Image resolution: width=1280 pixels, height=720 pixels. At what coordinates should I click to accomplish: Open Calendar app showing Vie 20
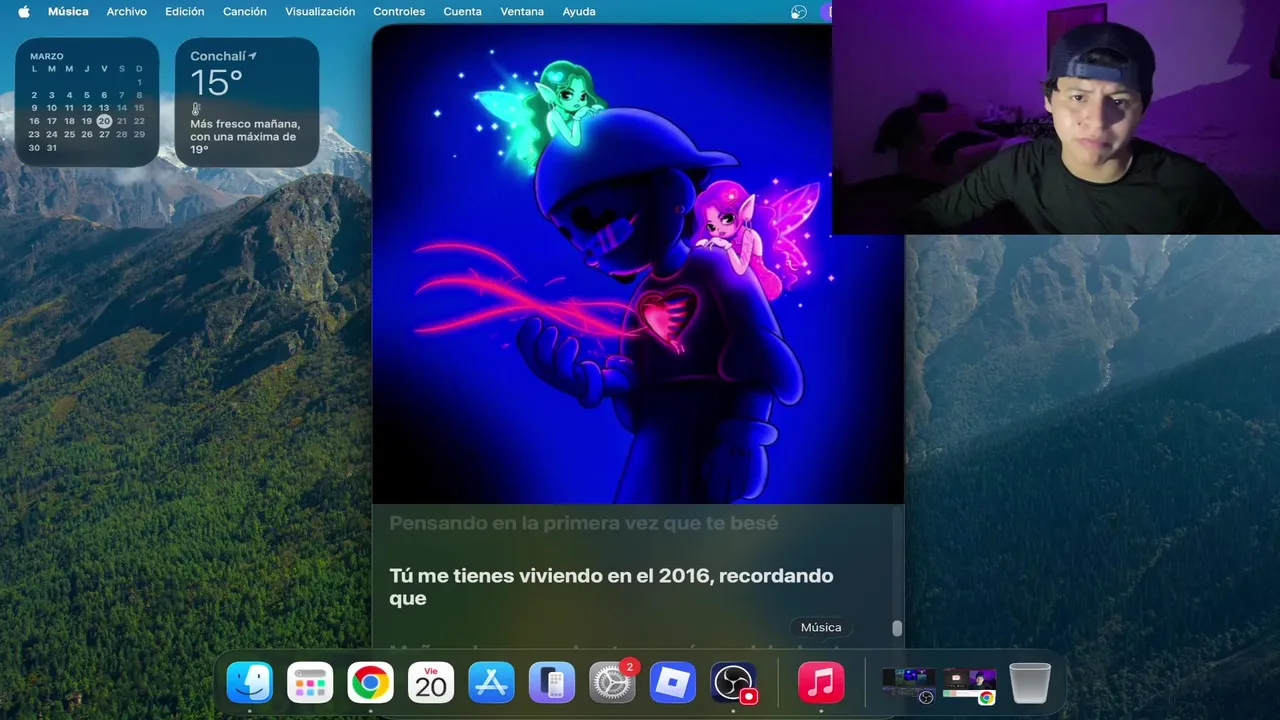coord(431,684)
